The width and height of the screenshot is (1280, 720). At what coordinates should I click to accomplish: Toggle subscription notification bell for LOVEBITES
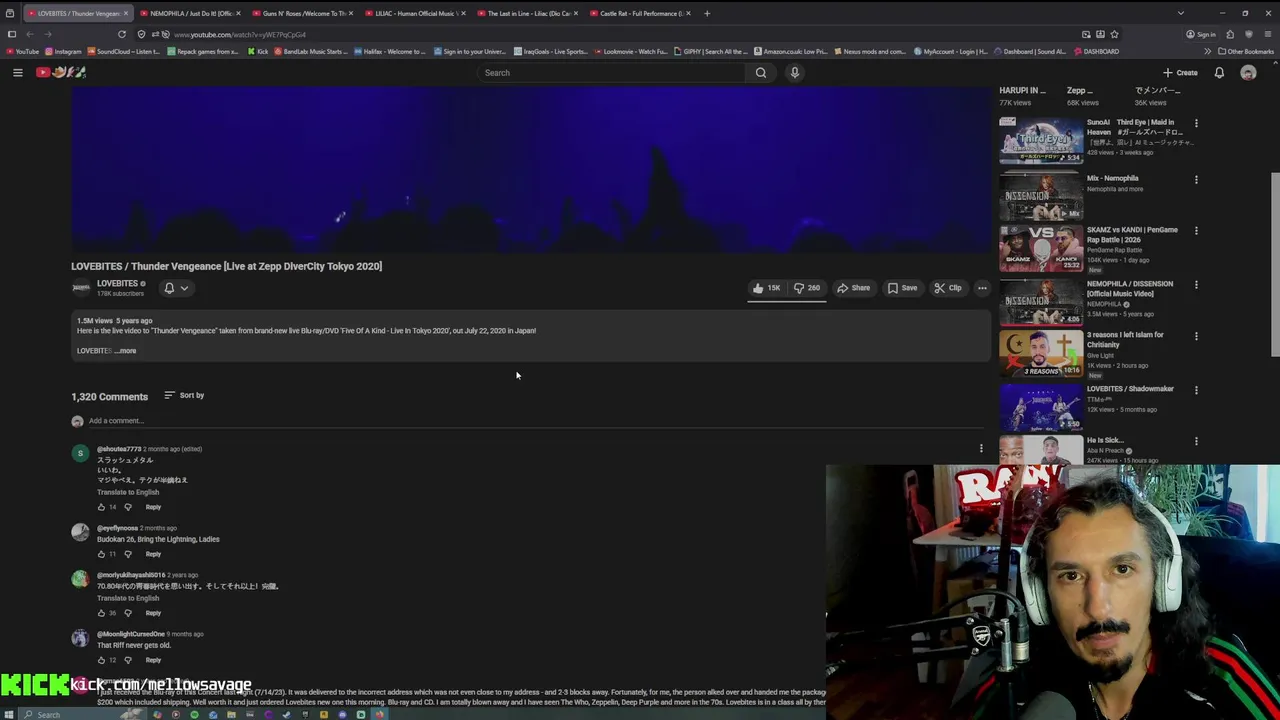pyautogui.click(x=169, y=288)
